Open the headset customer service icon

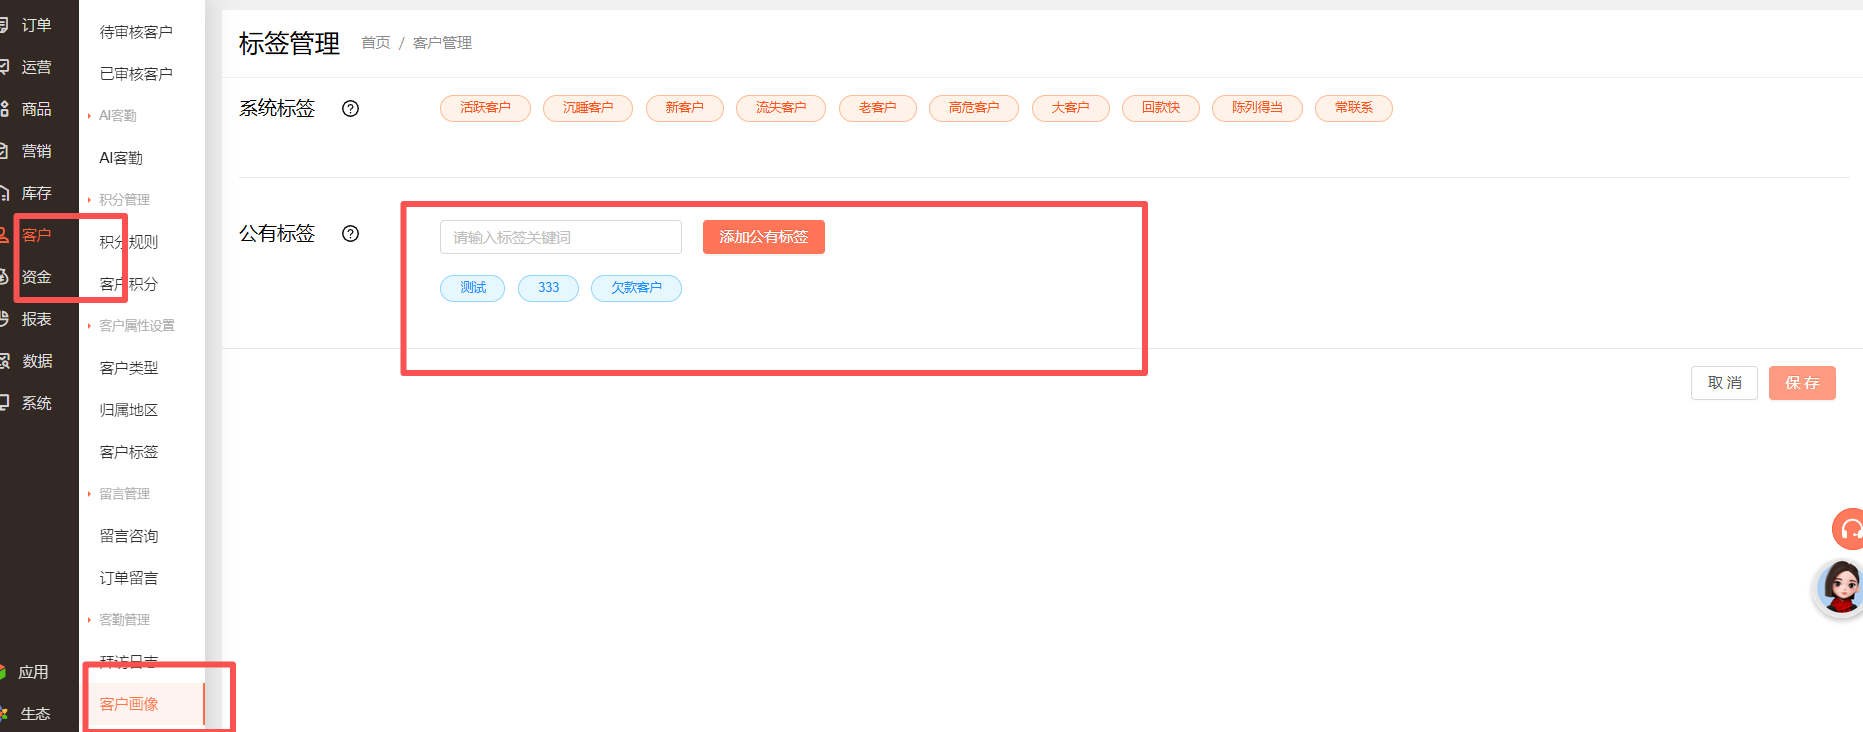1849,529
